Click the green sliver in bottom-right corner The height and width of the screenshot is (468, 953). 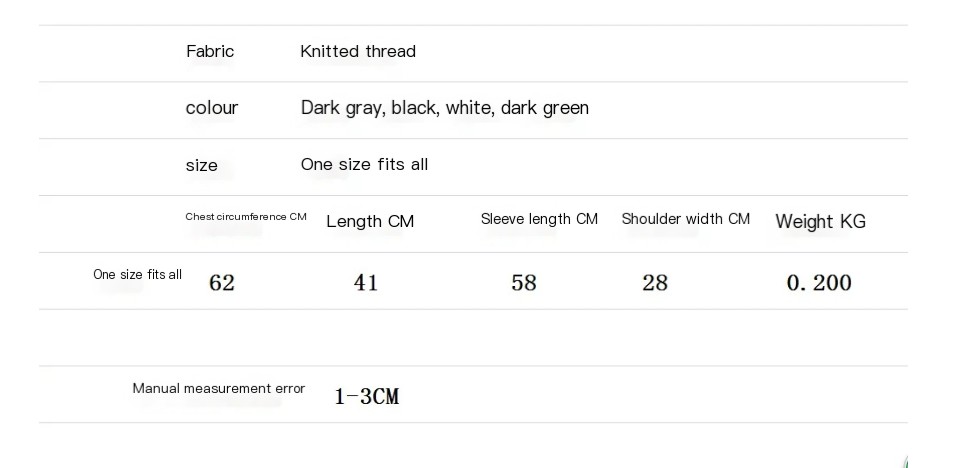905,461
